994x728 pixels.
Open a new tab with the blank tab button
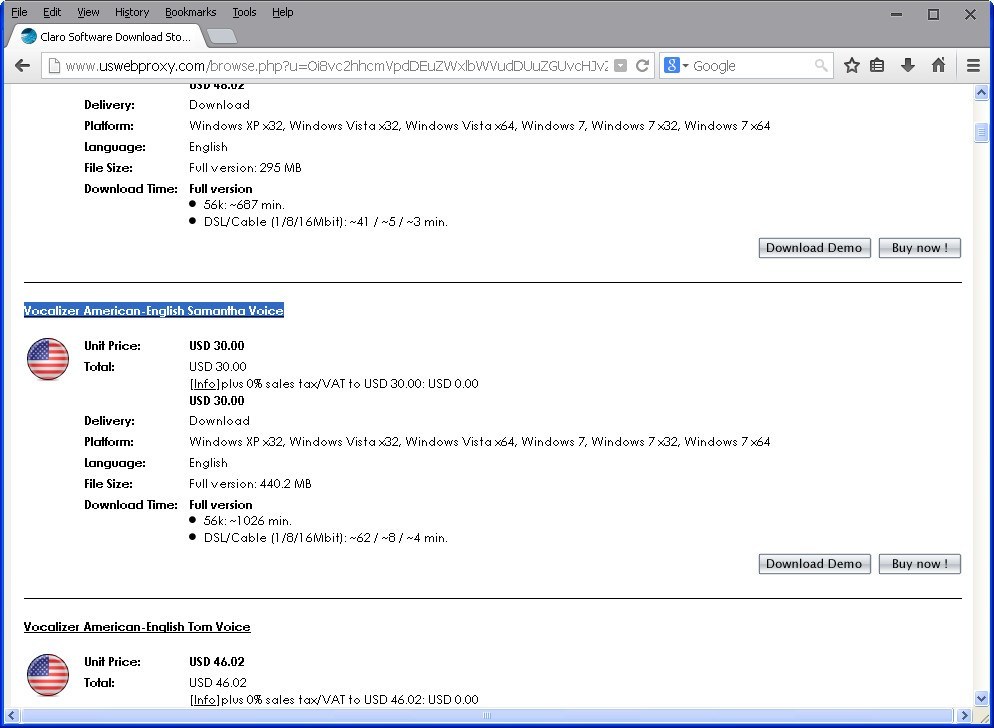tap(222, 37)
